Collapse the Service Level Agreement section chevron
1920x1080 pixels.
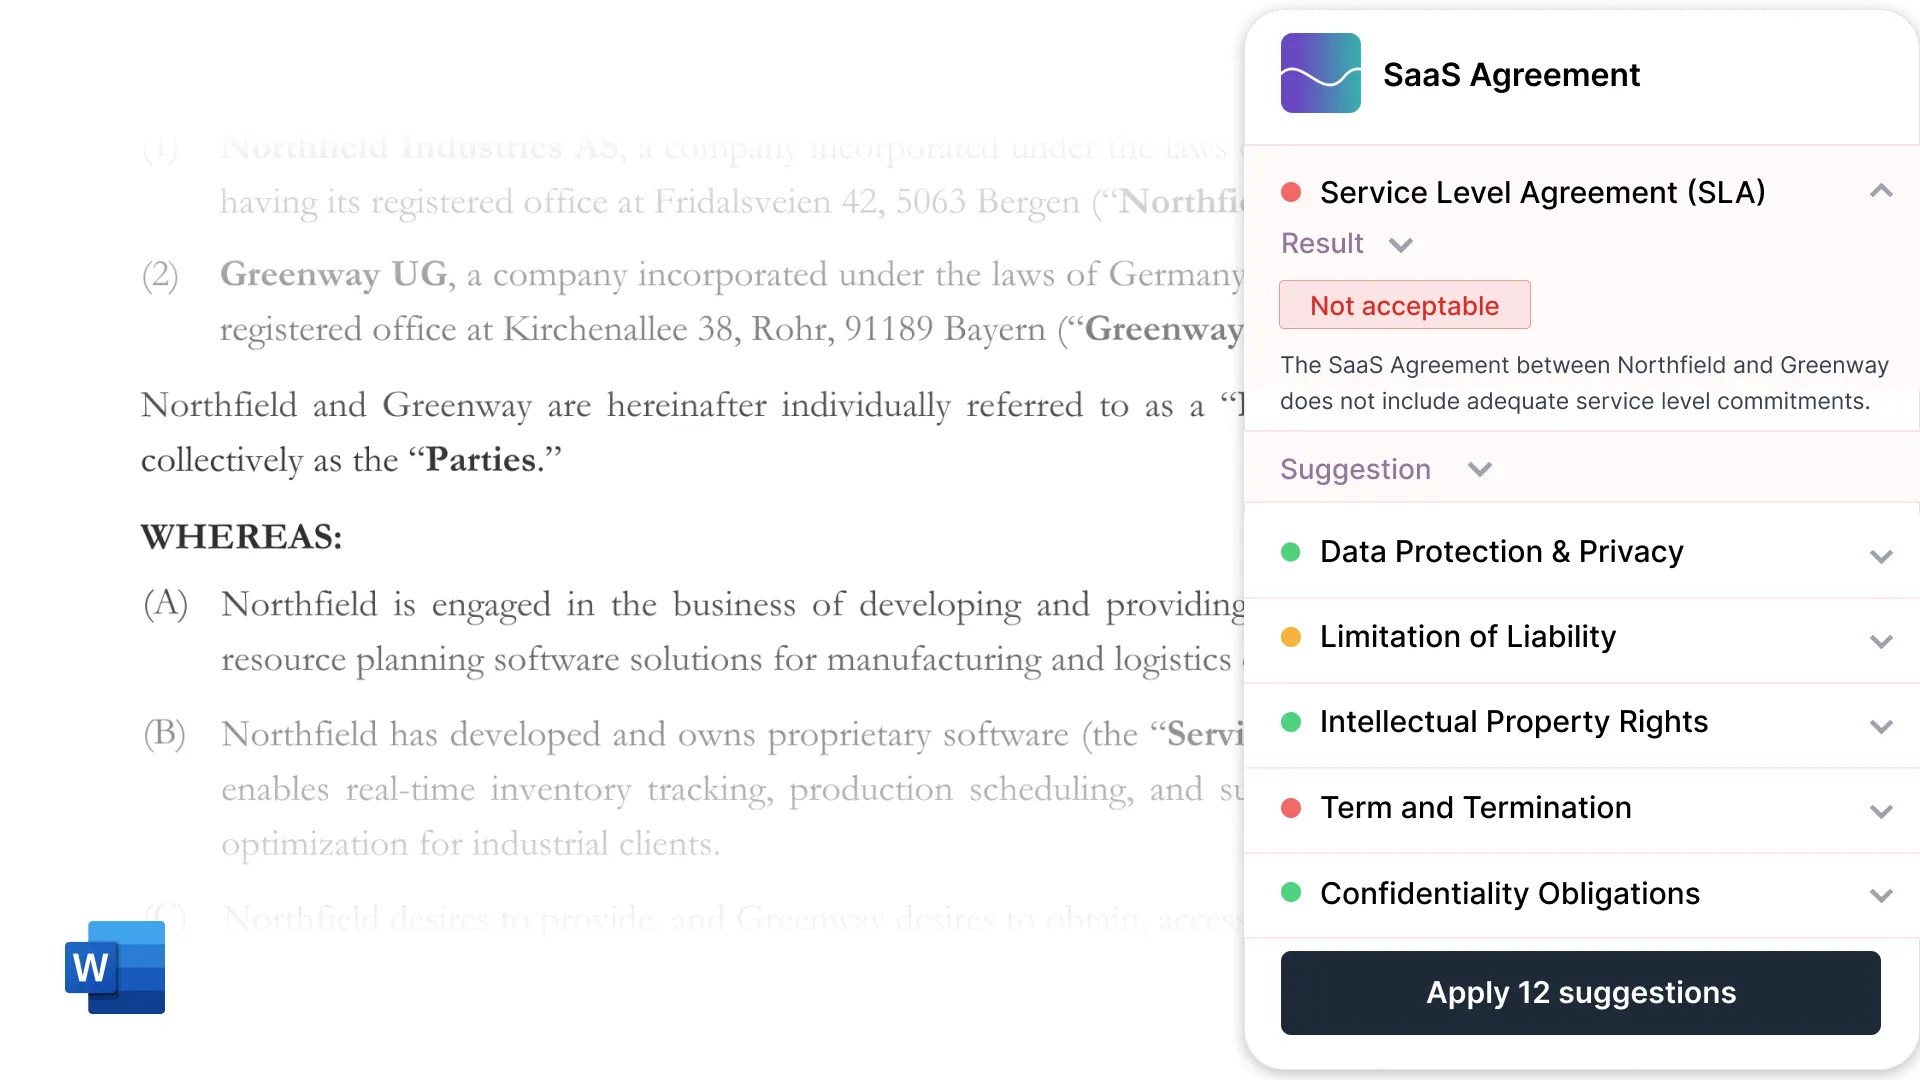coord(1881,191)
